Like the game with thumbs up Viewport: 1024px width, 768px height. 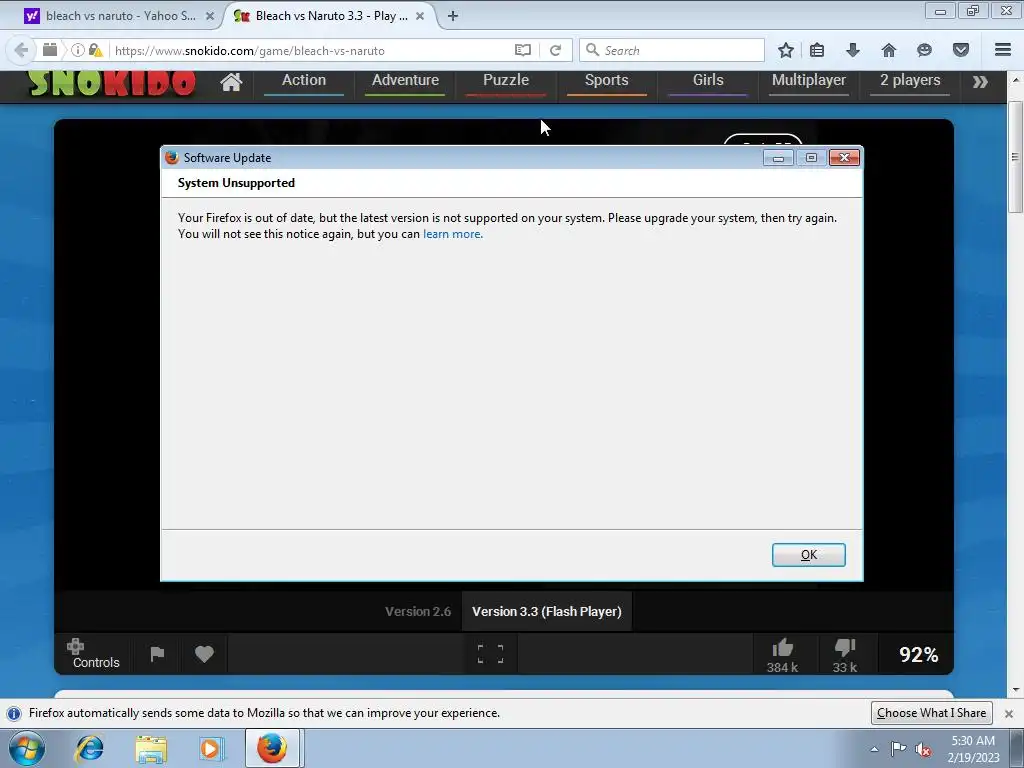click(782, 656)
